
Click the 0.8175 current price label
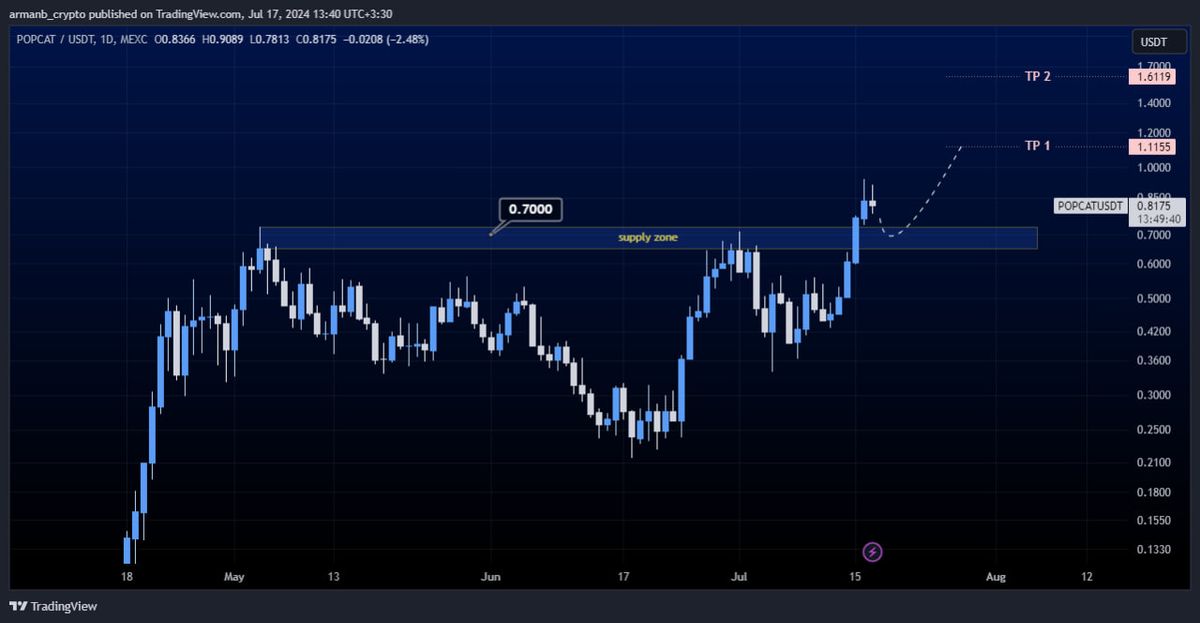point(1152,205)
